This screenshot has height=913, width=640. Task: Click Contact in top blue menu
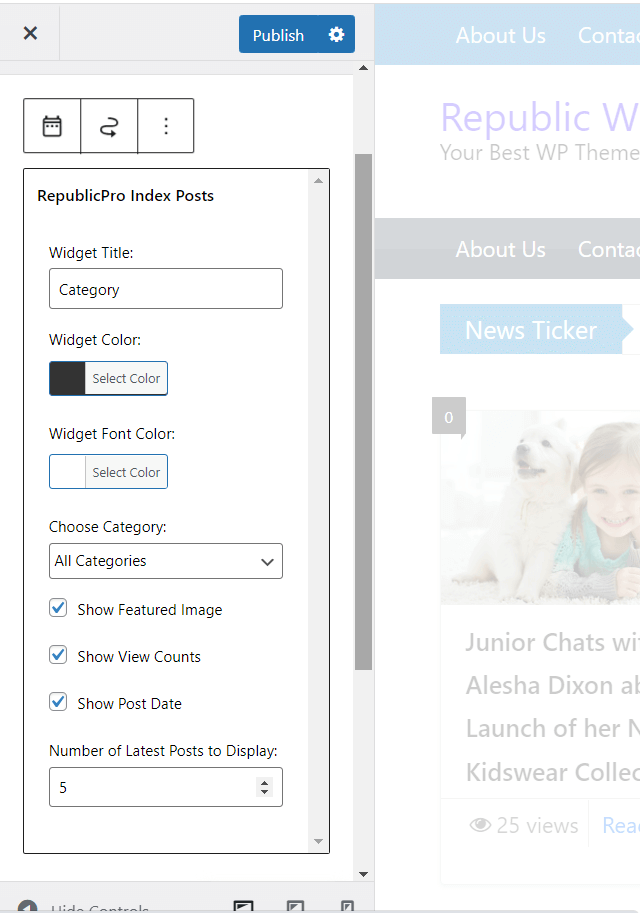609,36
